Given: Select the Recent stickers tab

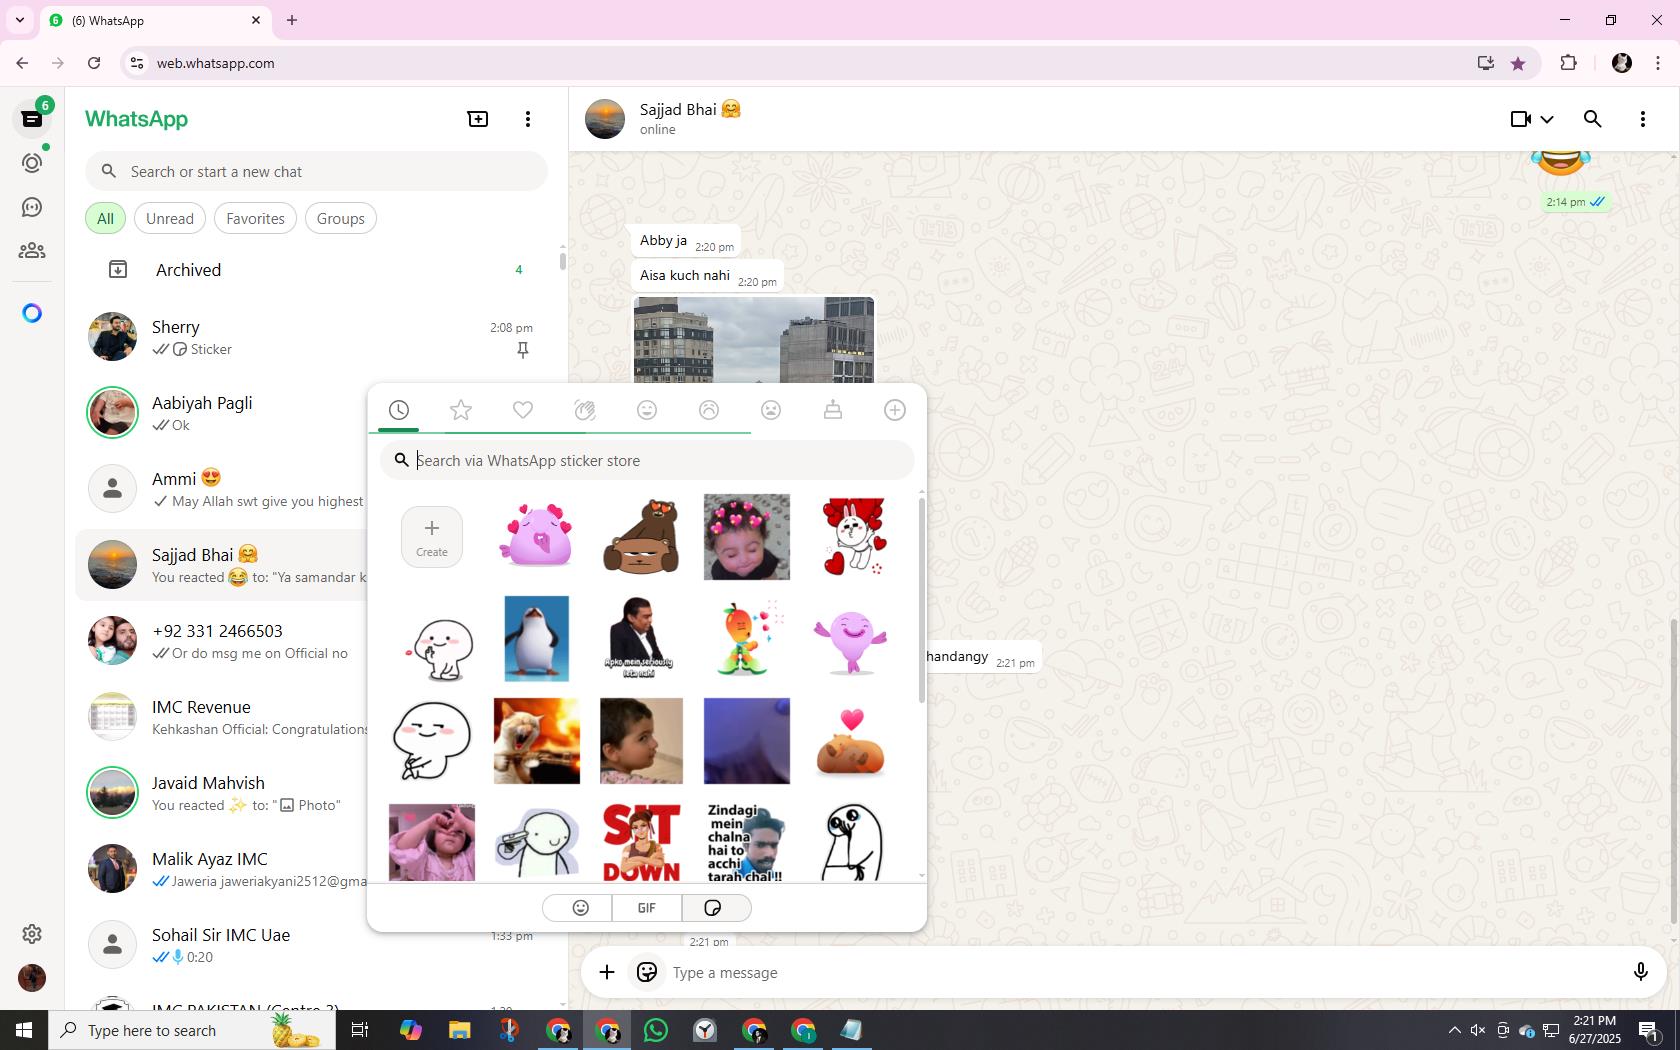Looking at the screenshot, I should (x=399, y=410).
